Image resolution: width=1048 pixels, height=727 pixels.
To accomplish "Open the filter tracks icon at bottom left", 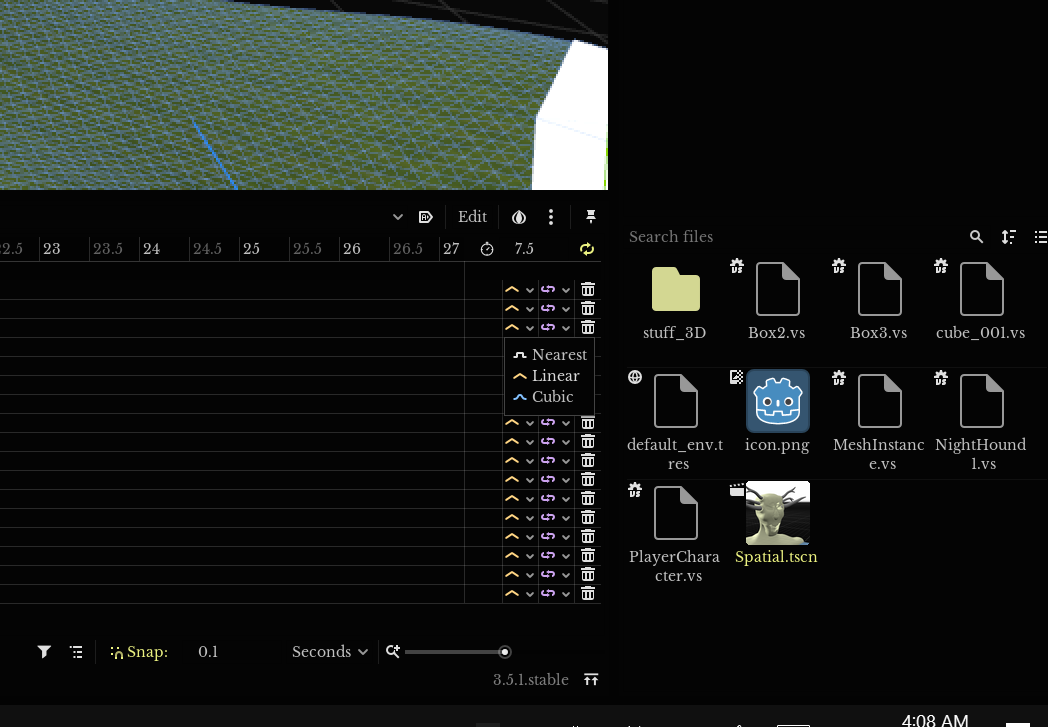I will tap(44, 652).
